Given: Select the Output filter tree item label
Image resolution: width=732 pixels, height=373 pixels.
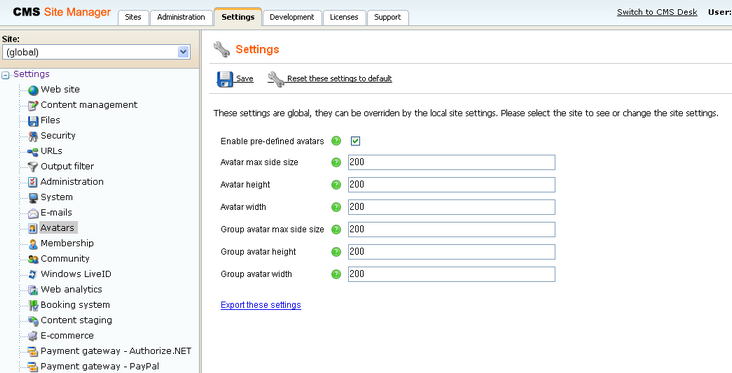Looking at the screenshot, I should 67,166.
